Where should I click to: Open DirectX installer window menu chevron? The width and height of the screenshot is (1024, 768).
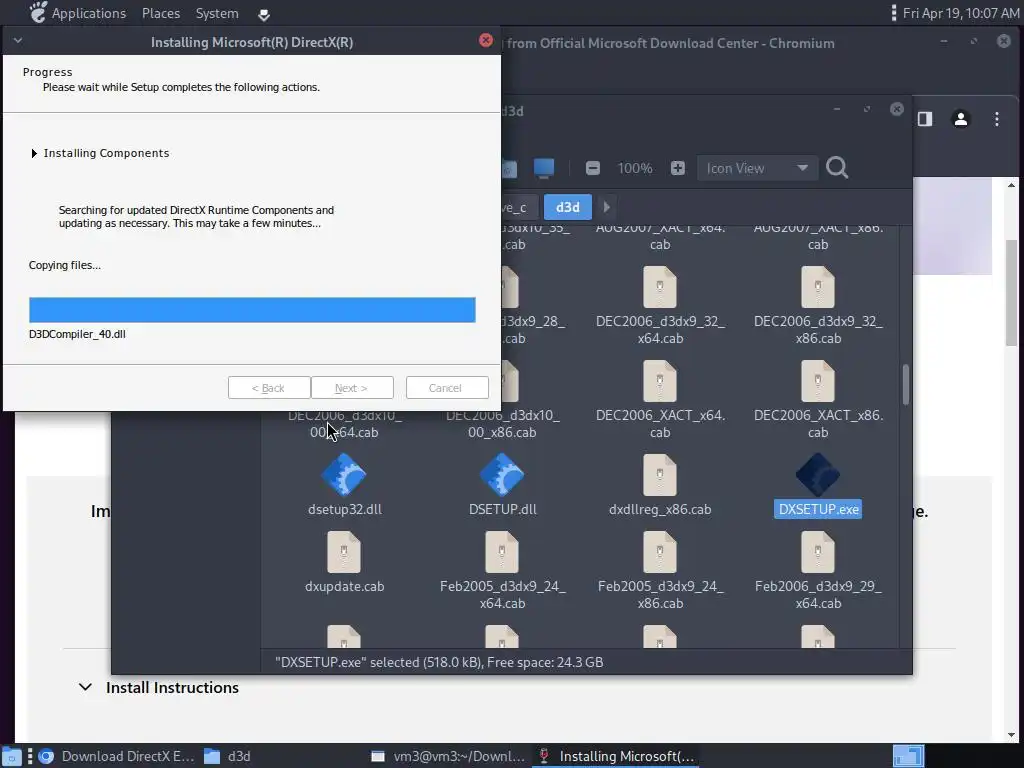pos(18,40)
